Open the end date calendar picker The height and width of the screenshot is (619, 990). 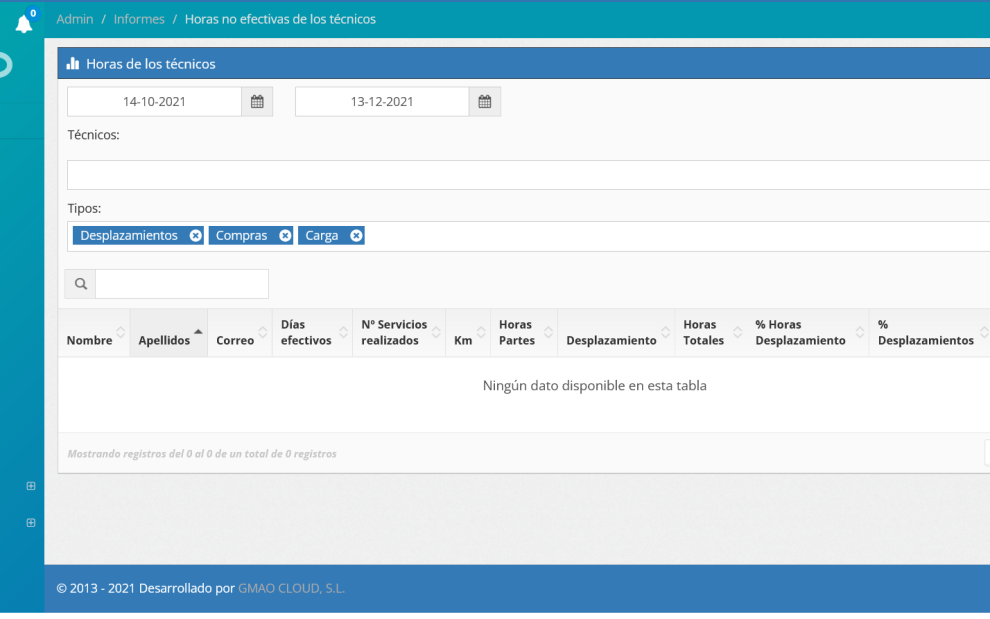pyautogui.click(x=484, y=101)
